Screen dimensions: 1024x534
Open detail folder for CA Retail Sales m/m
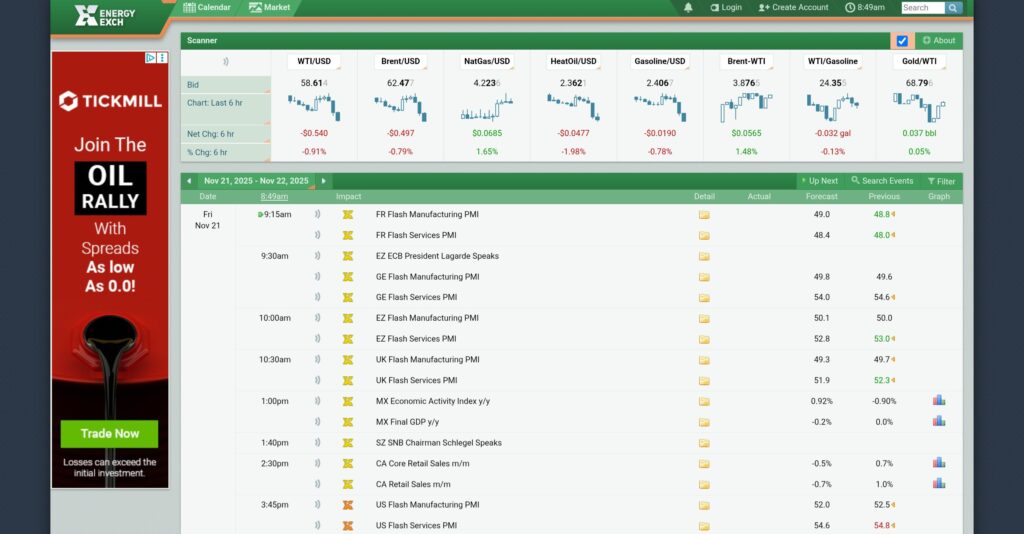click(704, 484)
